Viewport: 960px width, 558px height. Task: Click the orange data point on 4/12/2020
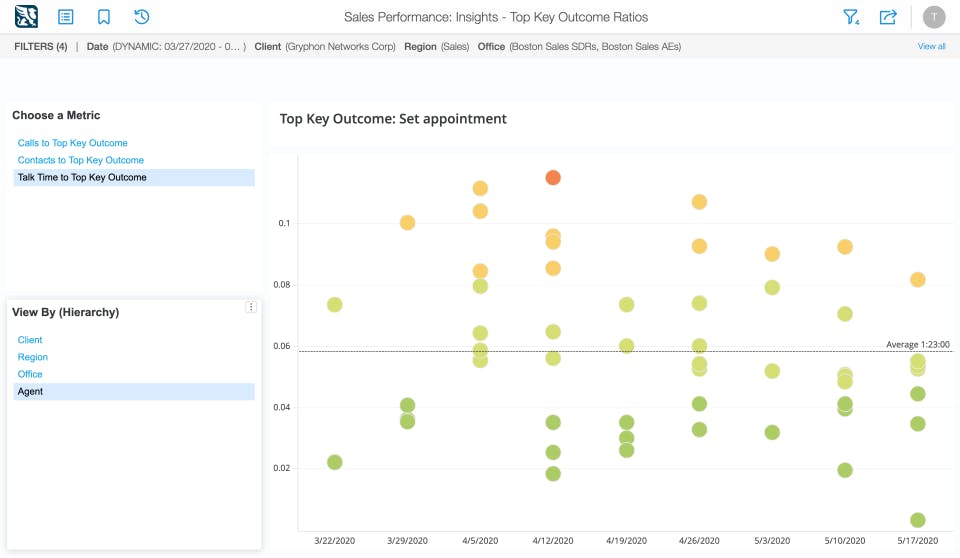(553, 178)
